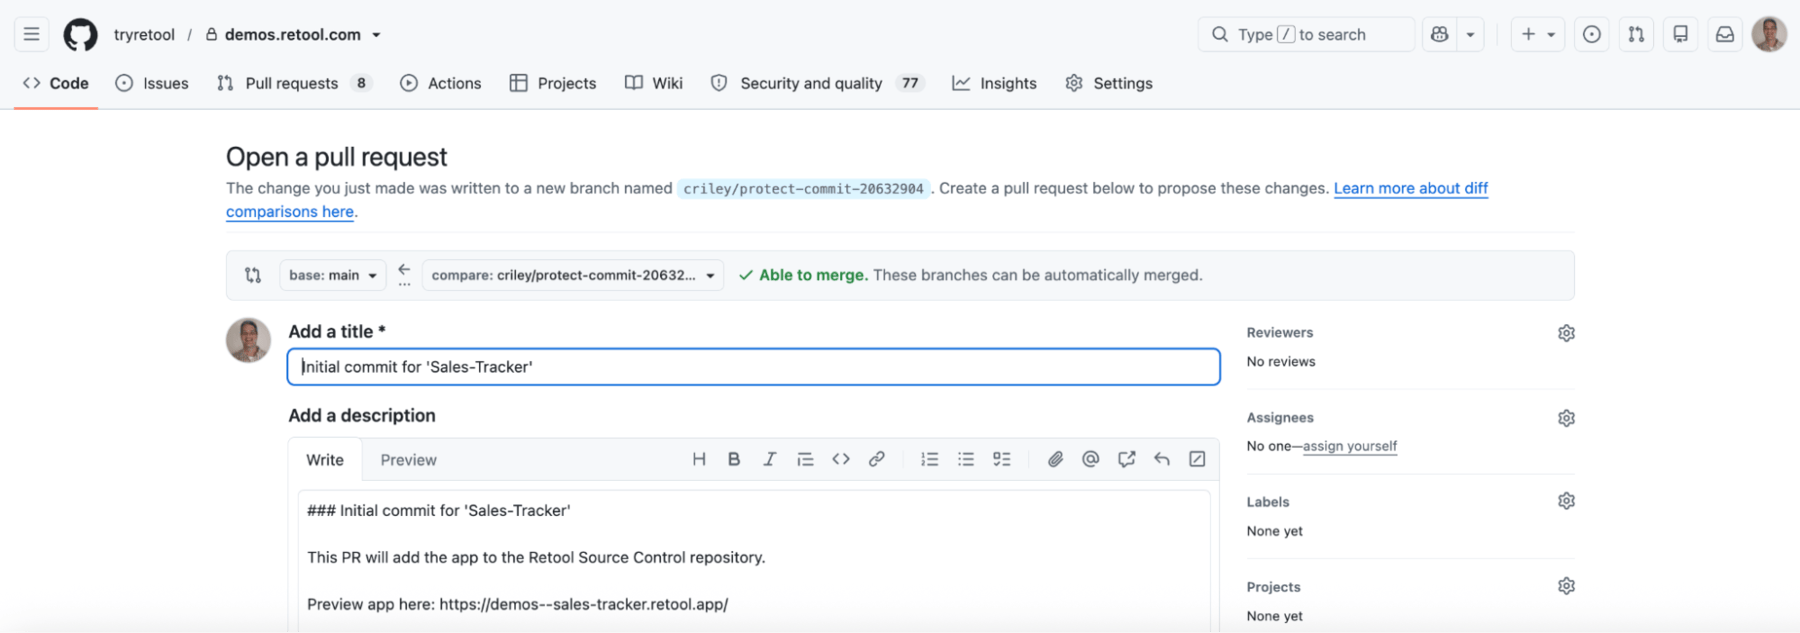Image resolution: width=1800 pixels, height=633 pixels.
Task: Apply bold formatting in the editor
Action: [734, 459]
